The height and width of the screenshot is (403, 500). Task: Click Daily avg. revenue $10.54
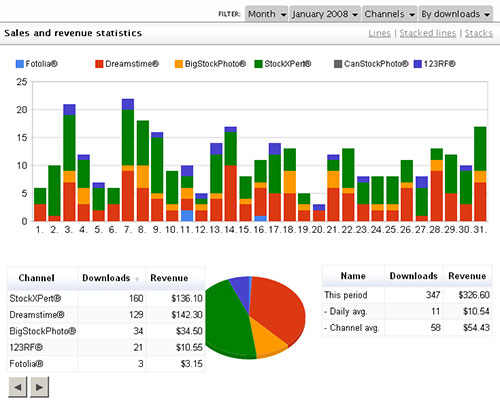coord(476,311)
